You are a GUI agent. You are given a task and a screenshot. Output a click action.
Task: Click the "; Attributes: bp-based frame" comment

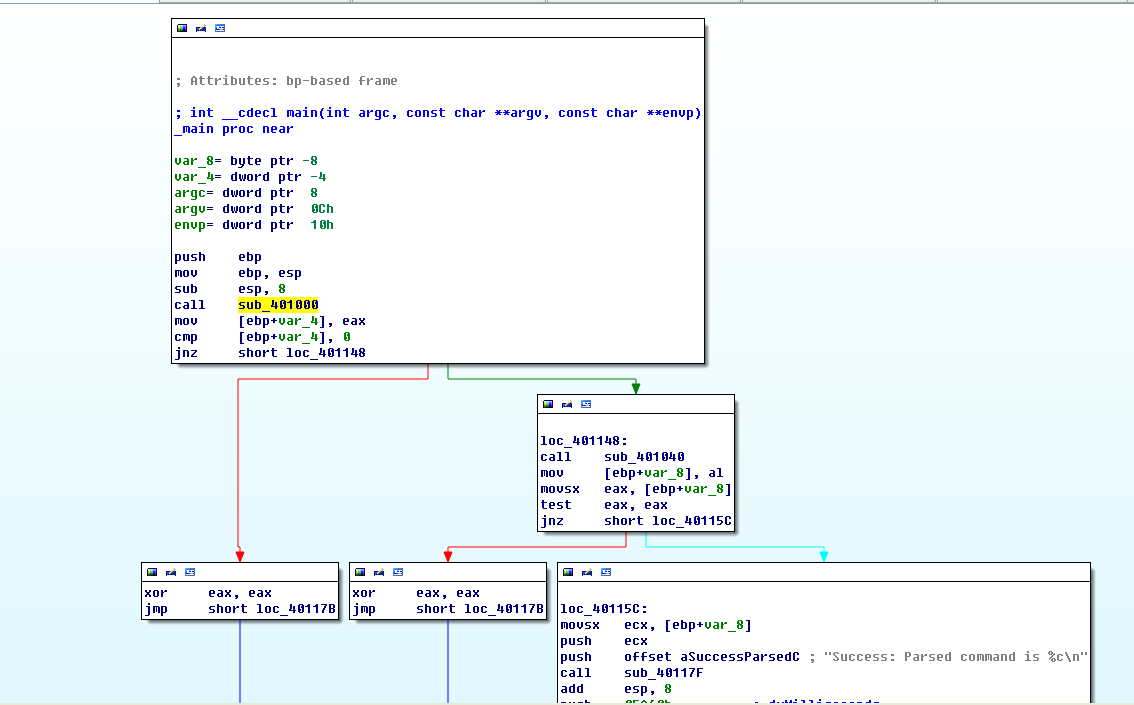tap(286, 81)
